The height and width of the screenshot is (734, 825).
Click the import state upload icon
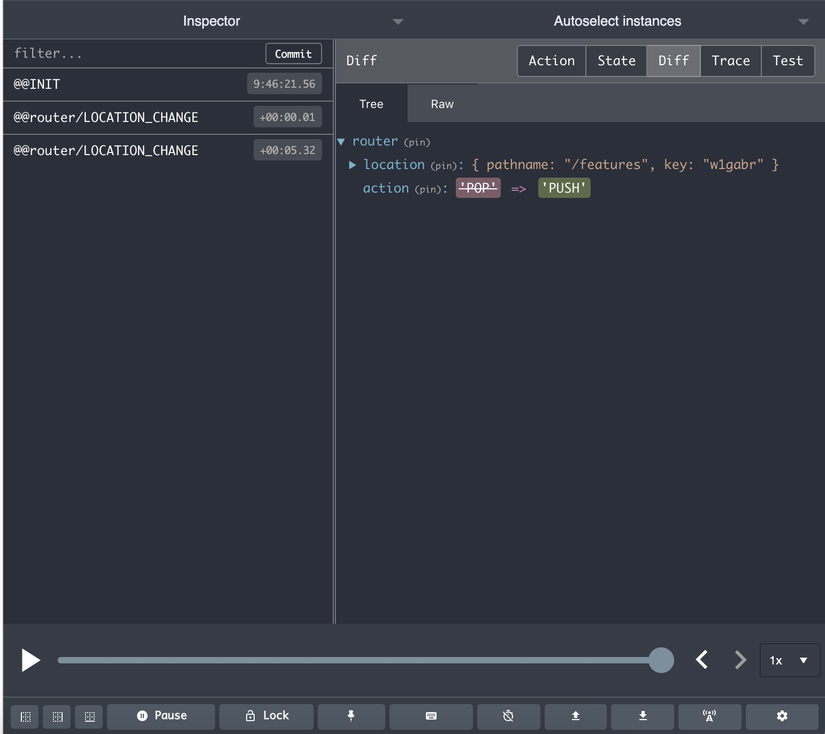576,716
